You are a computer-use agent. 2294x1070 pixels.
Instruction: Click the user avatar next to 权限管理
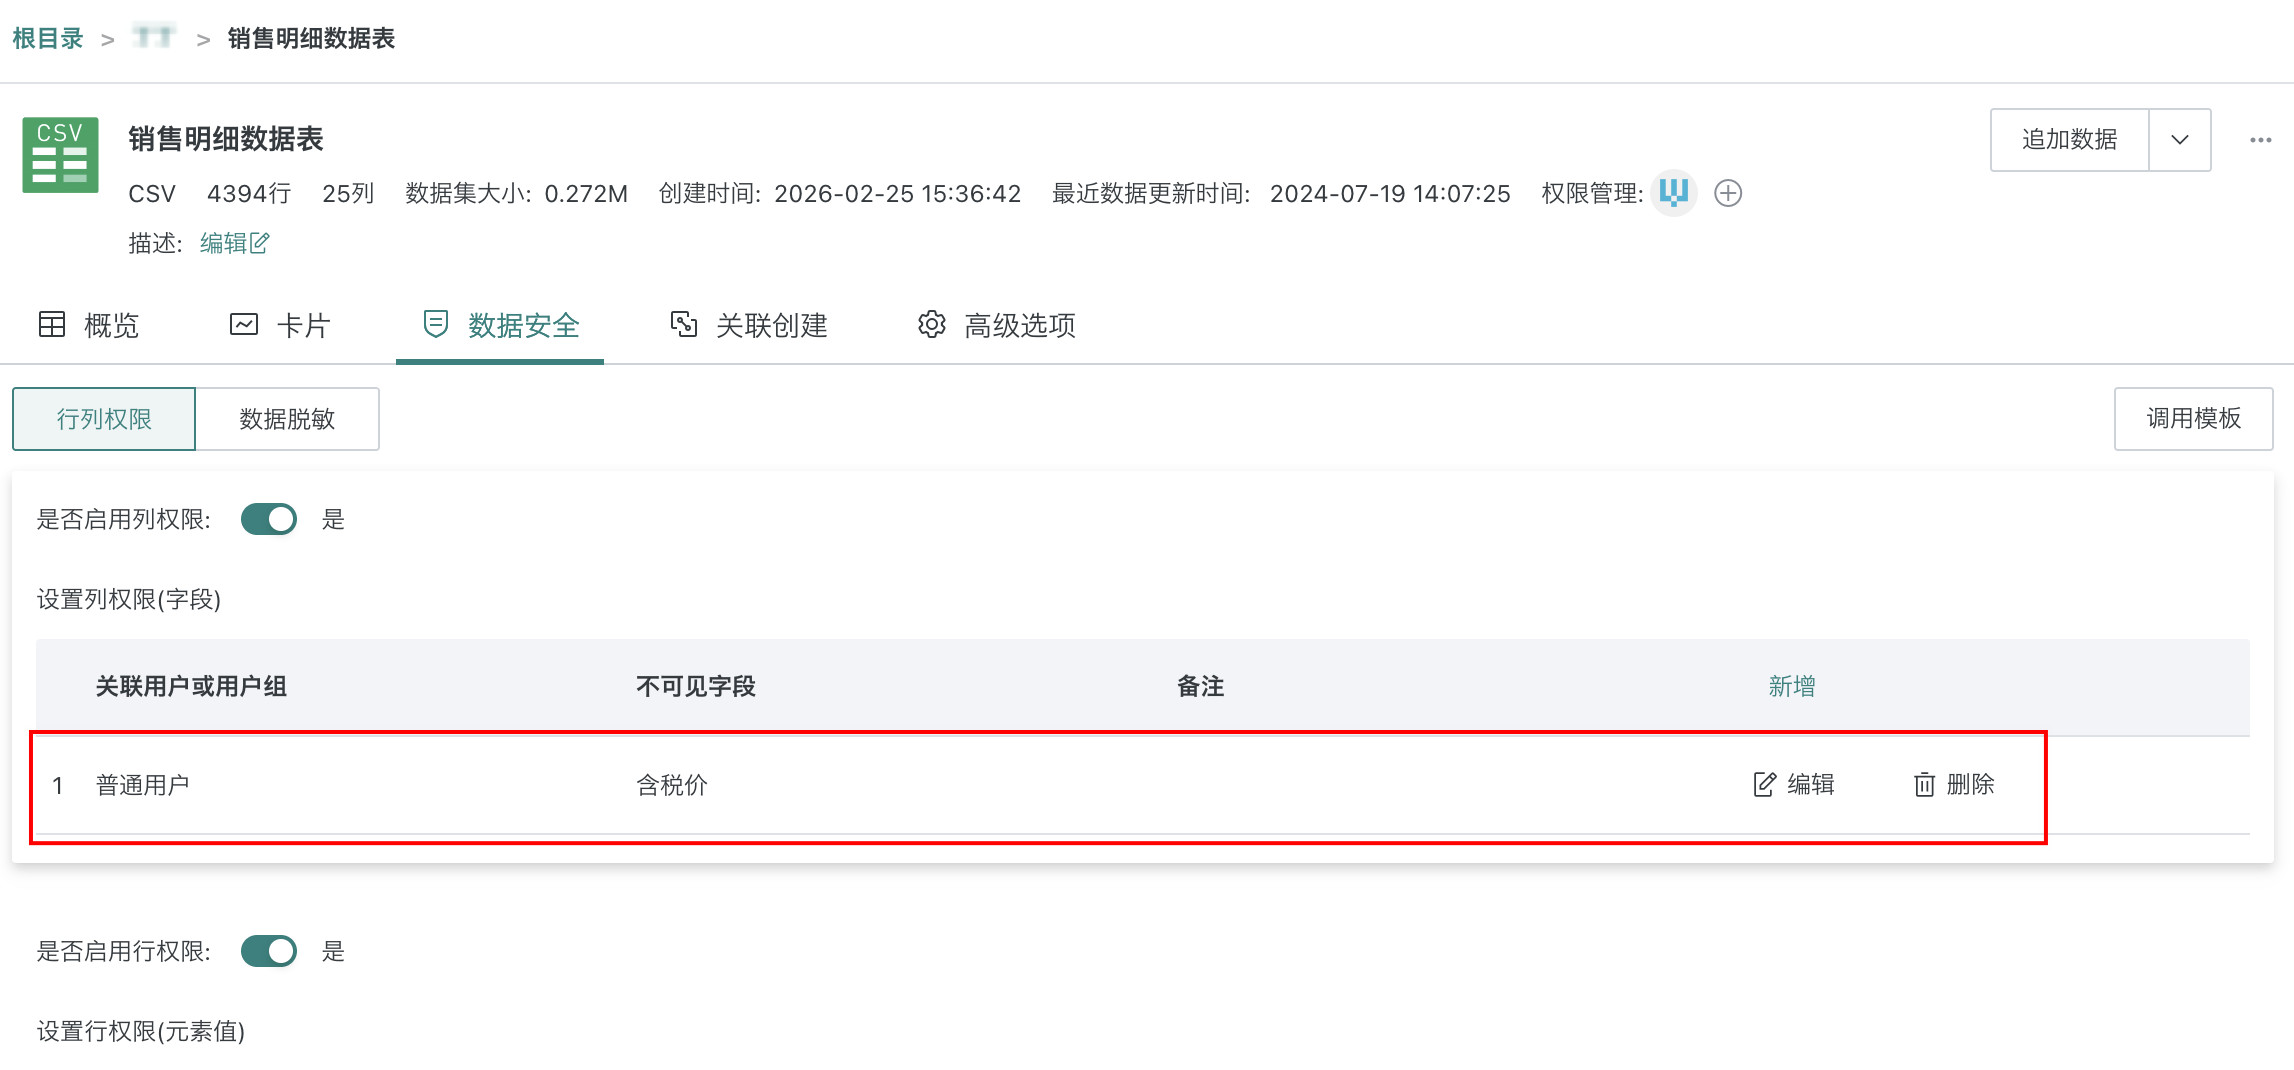pos(1673,192)
